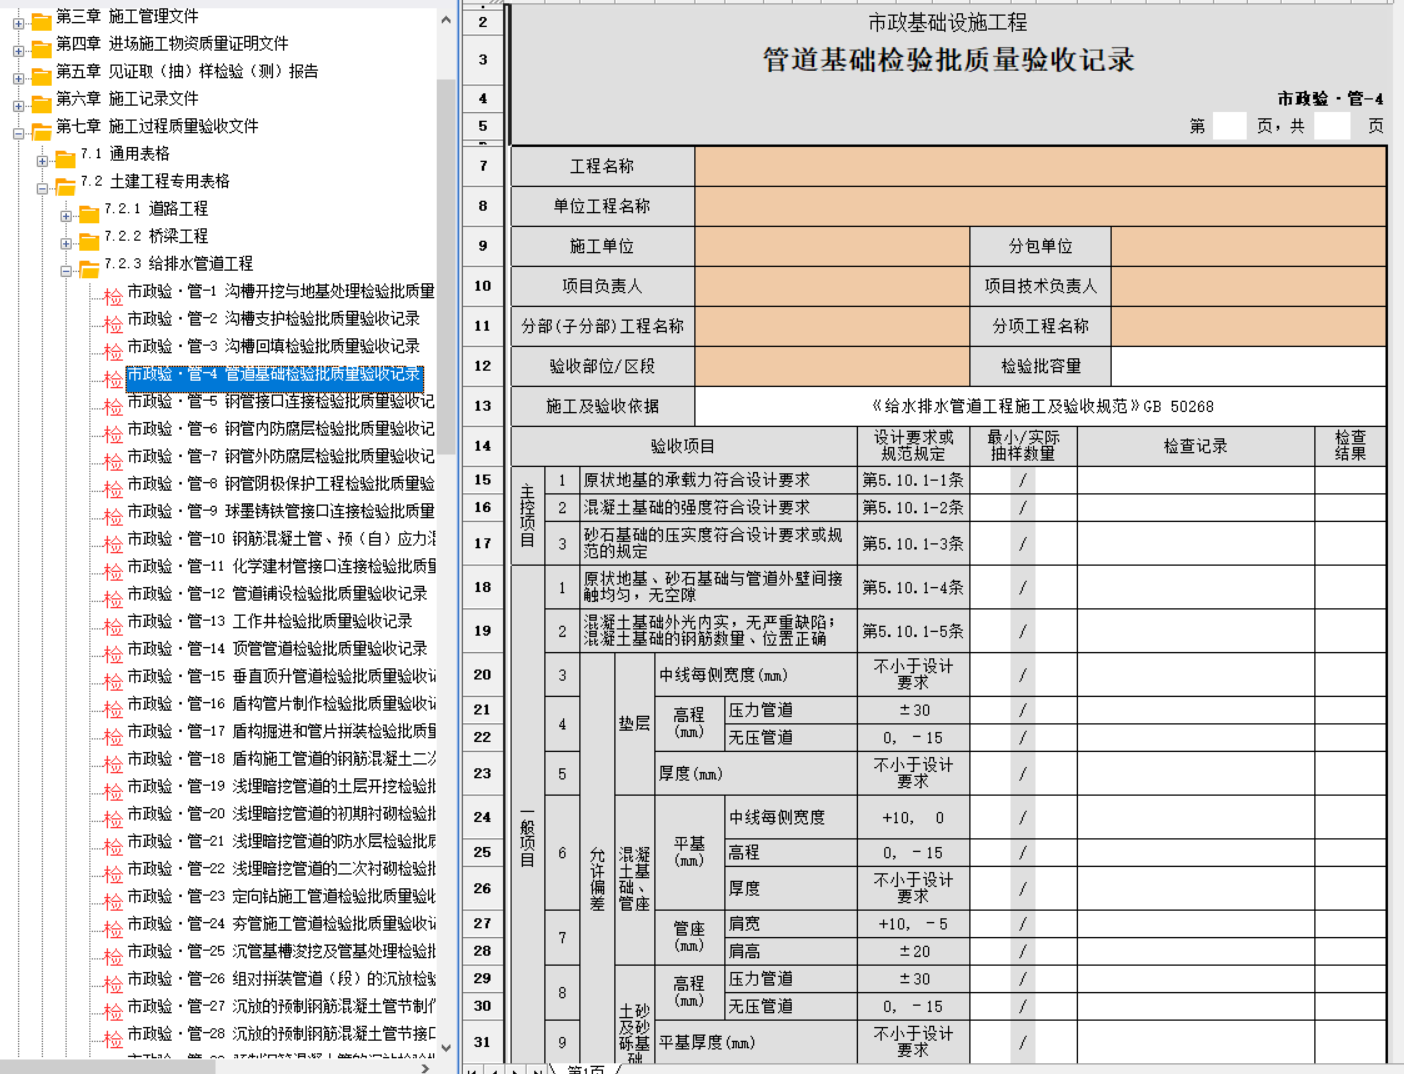Expand the 第三章 施工管理文件 node
The width and height of the screenshot is (1404, 1074).
[x=18, y=23]
